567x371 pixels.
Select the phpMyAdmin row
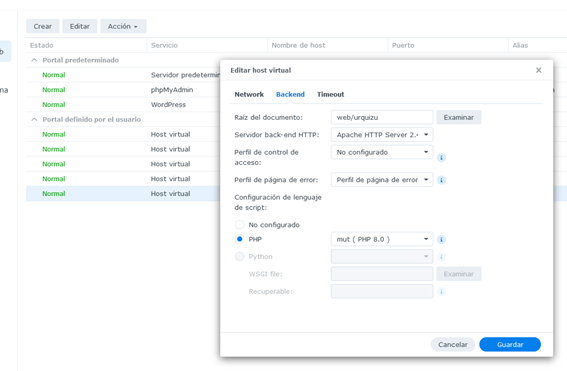pyautogui.click(x=123, y=90)
